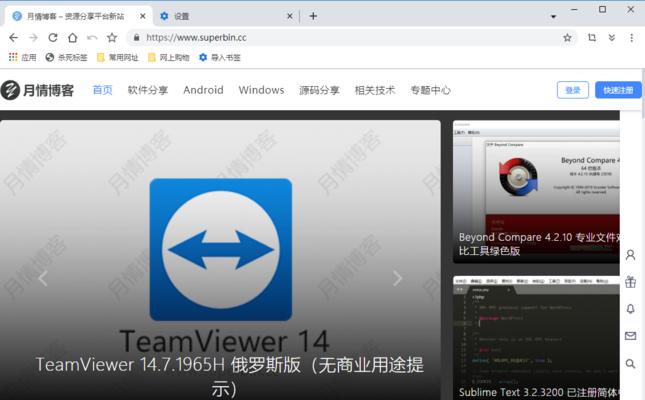Expand the double-chevron extensions icon
The image size is (645, 400).
(x=612, y=38)
